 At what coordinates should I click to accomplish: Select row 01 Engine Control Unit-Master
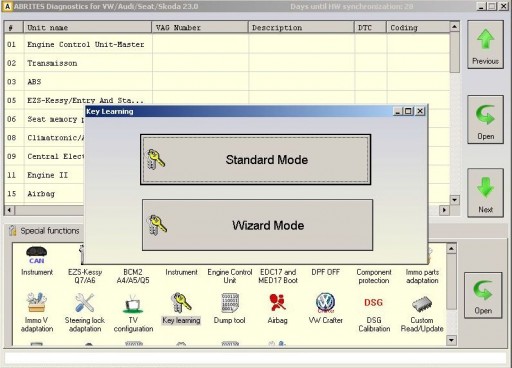(x=227, y=44)
